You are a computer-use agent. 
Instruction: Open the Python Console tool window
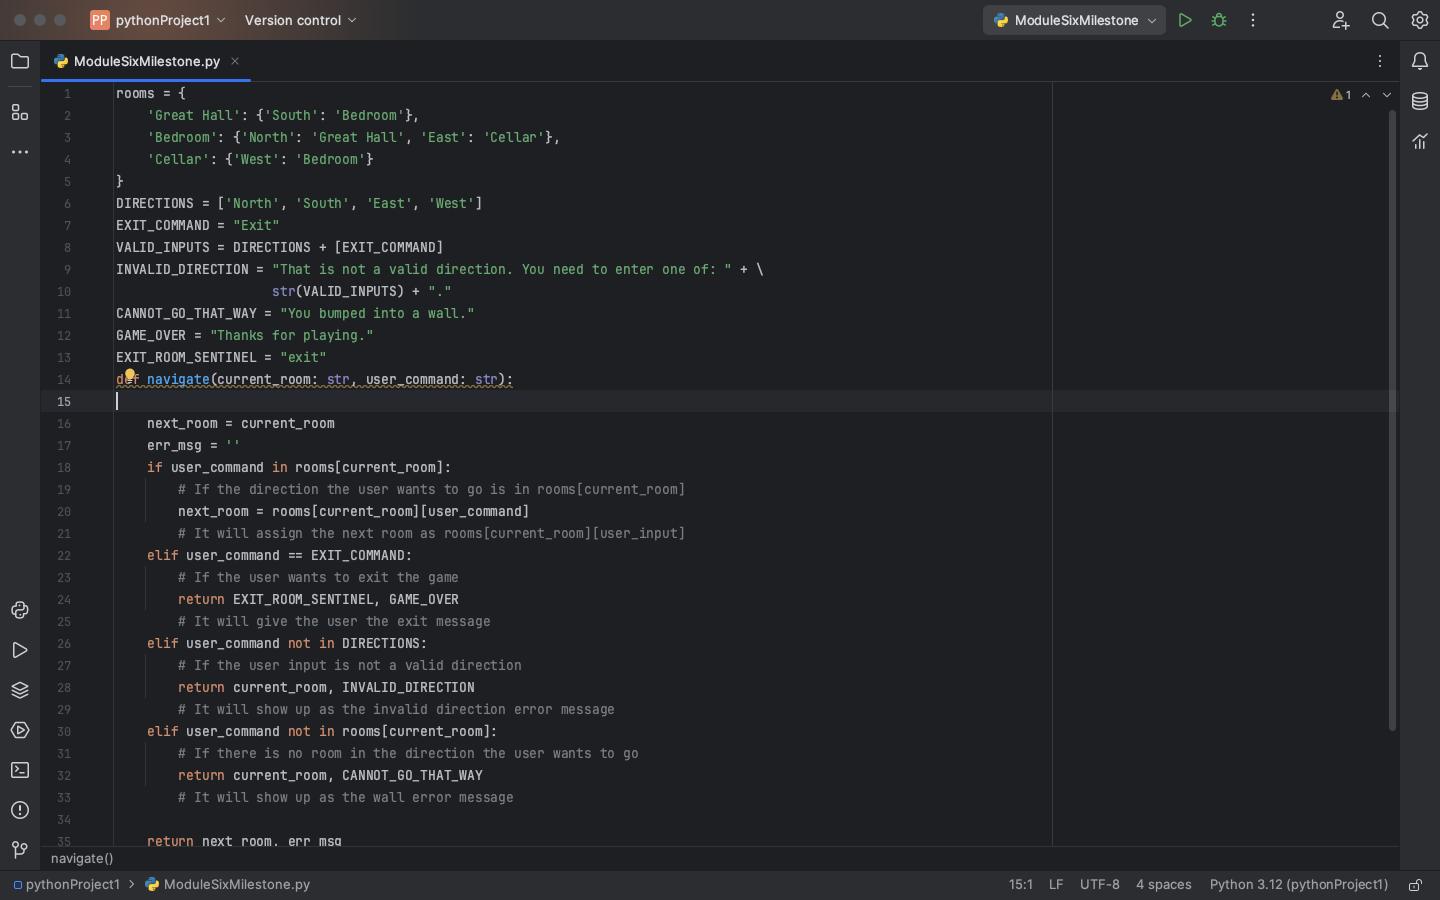click(20, 610)
